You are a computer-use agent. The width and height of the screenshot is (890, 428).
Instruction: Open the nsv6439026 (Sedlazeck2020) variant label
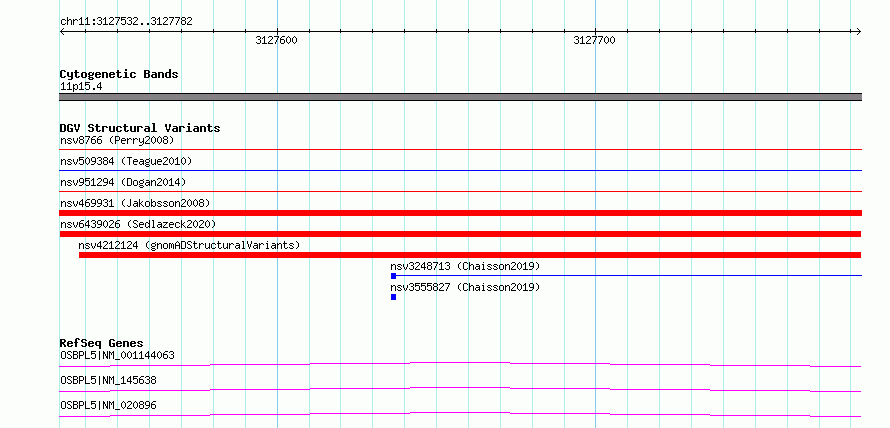138,224
